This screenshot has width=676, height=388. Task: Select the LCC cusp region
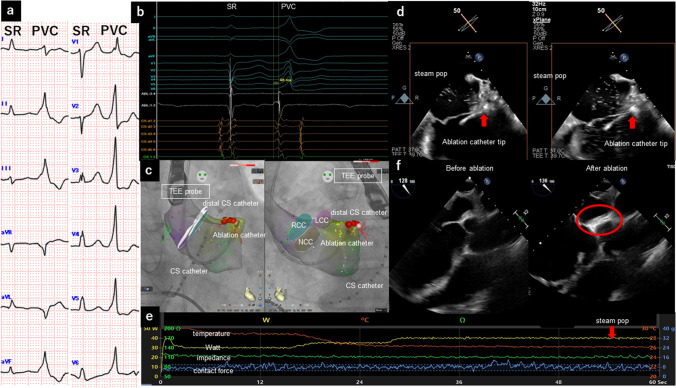coord(322,219)
